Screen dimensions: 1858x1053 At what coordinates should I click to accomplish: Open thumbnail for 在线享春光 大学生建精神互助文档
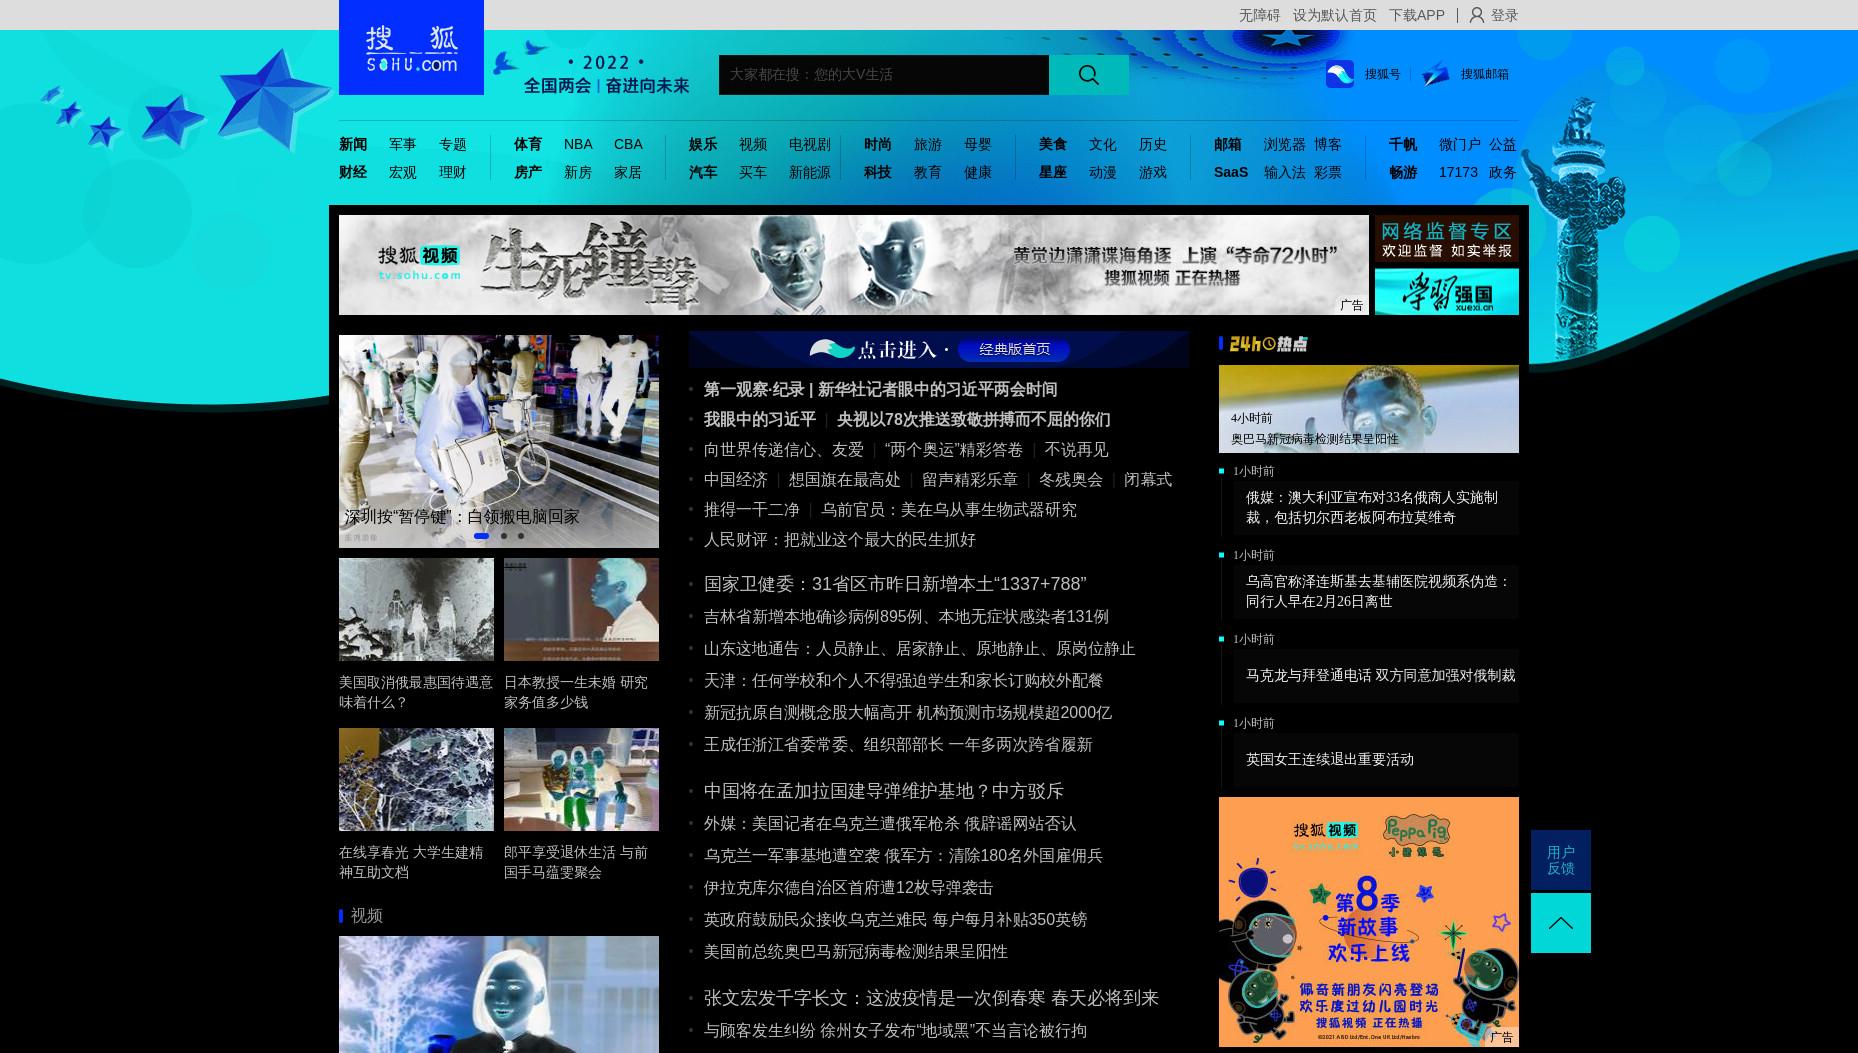416,779
